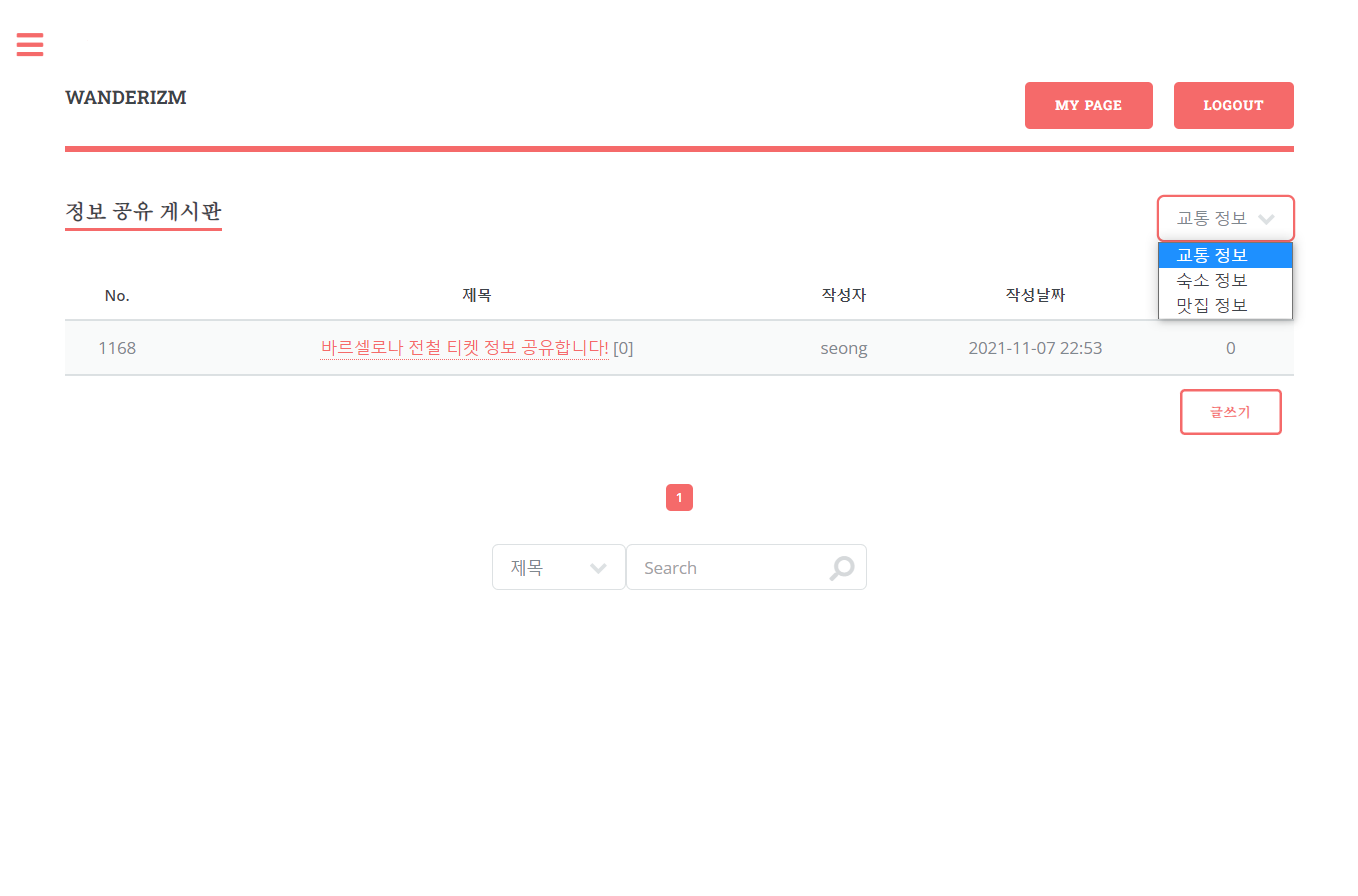Click the 제목 column header

pos(477,295)
